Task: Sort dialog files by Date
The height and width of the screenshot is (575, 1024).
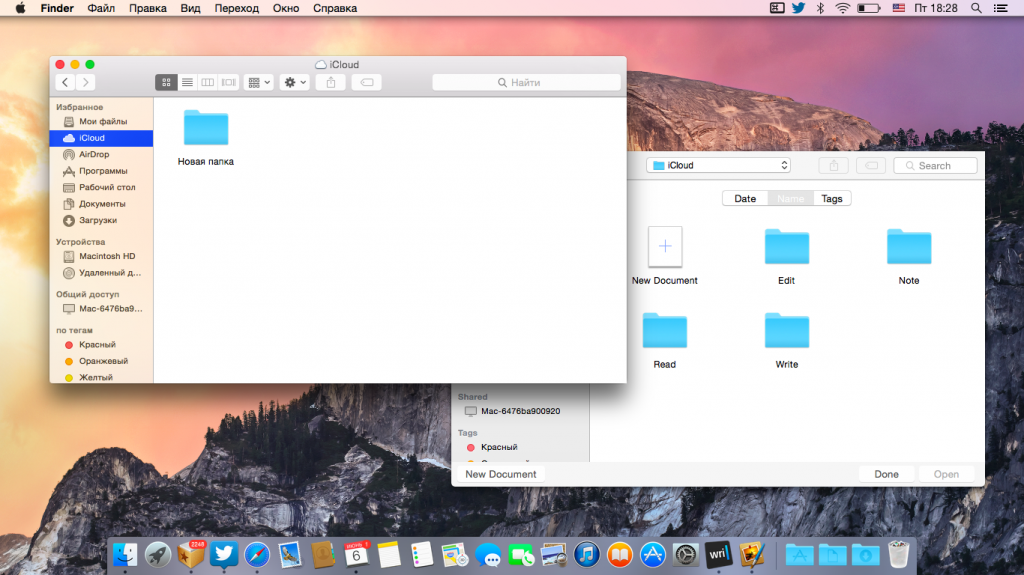Action: point(745,198)
